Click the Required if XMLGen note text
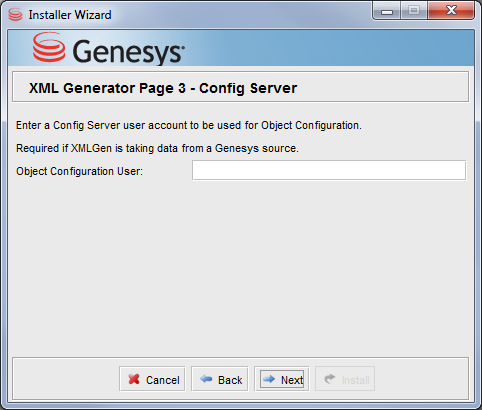 (x=157, y=148)
